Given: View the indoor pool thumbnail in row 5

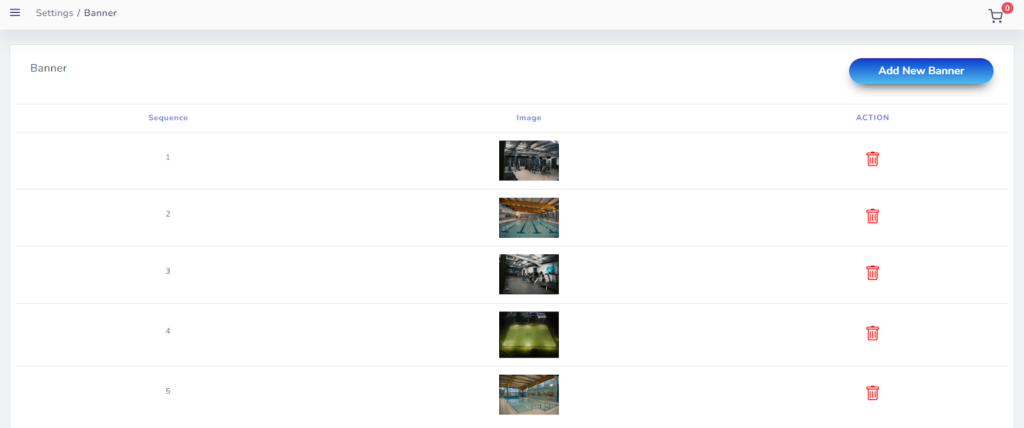Looking at the screenshot, I should pyautogui.click(x=528, y=394).
